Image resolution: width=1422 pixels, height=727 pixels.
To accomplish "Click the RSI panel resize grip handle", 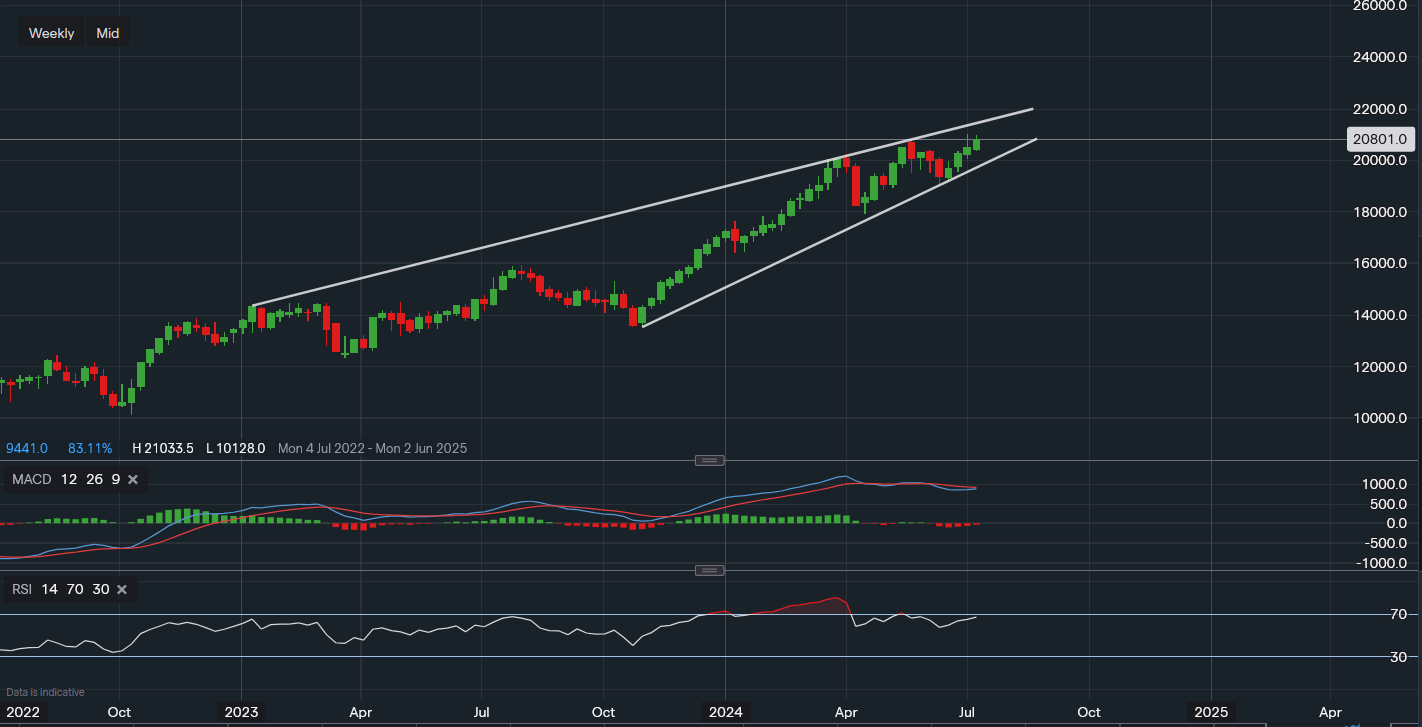I will point(710,570).
